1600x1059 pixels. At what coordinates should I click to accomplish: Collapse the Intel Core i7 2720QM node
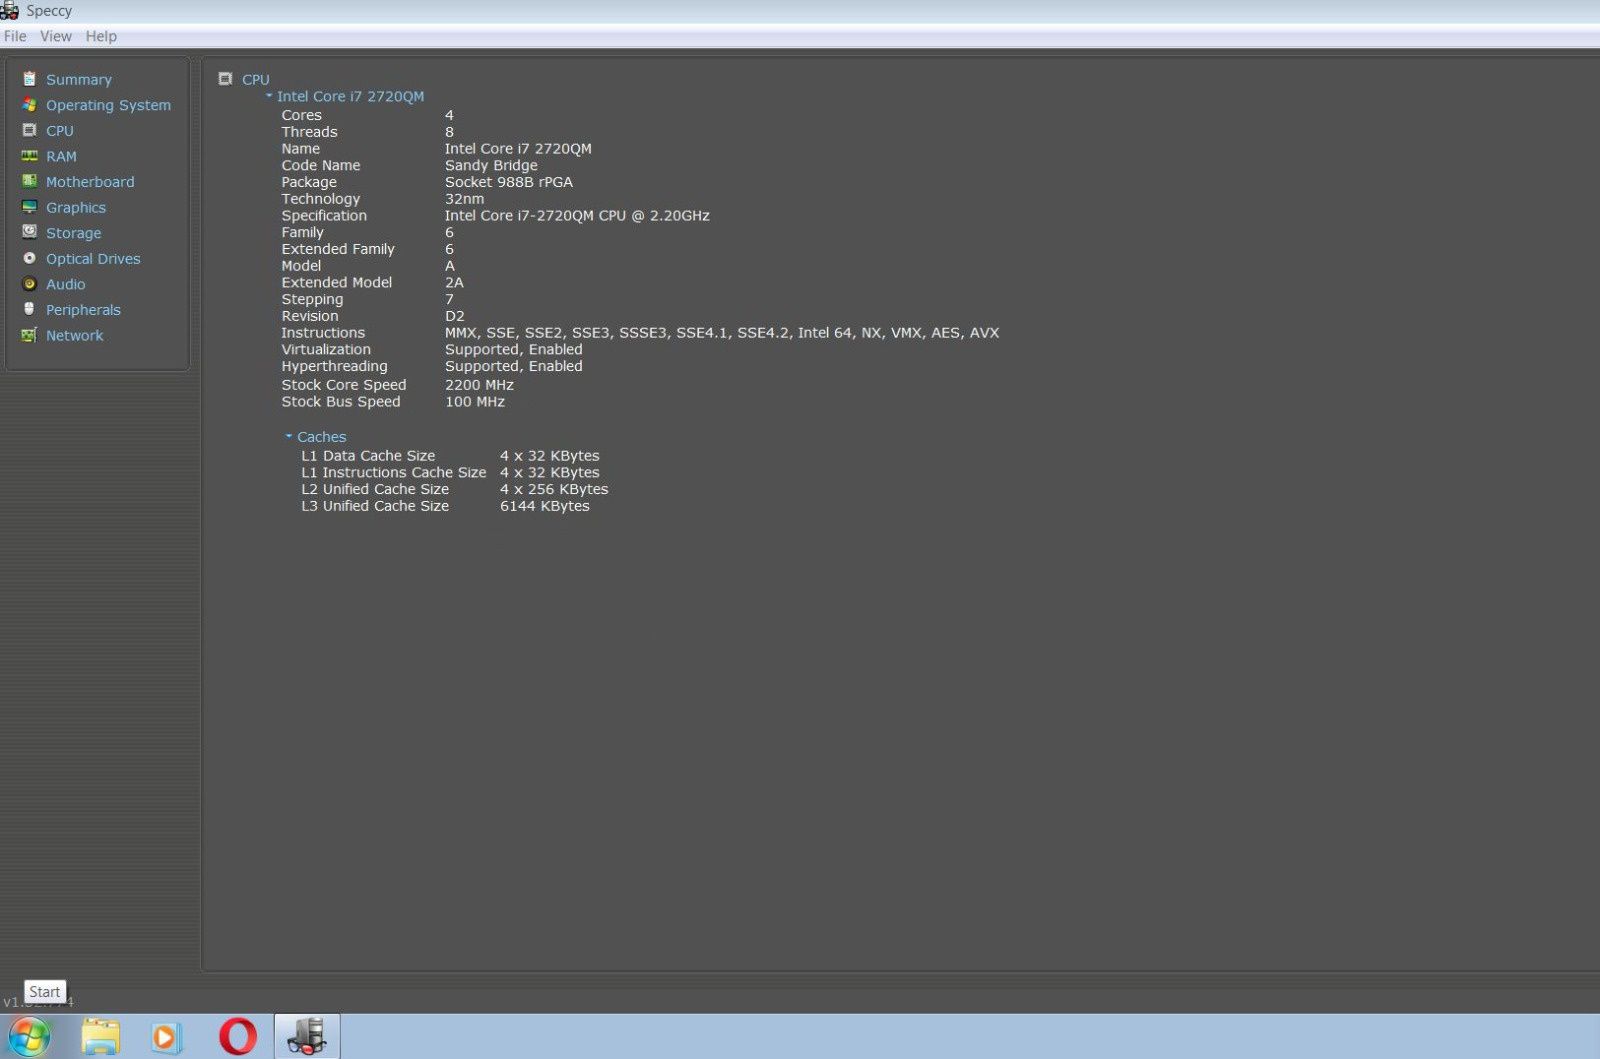pyautogui.click(x=269, y=96)
